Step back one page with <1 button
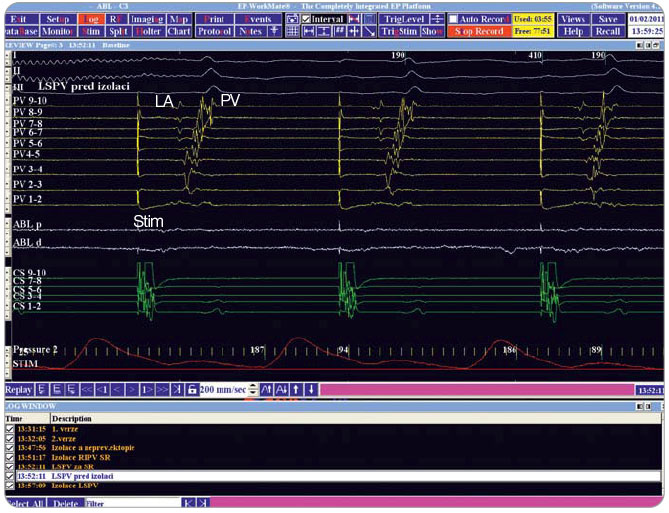This screenshot has width=669, height=513. 102,389
